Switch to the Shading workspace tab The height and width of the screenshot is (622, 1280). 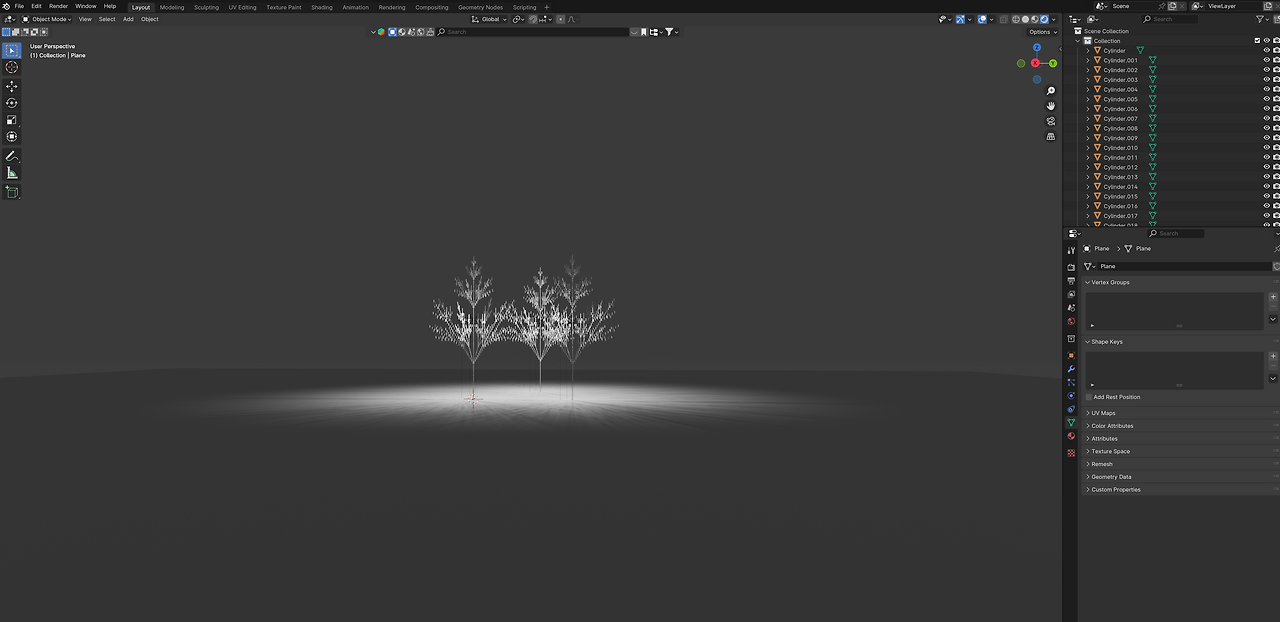(322, 7)
